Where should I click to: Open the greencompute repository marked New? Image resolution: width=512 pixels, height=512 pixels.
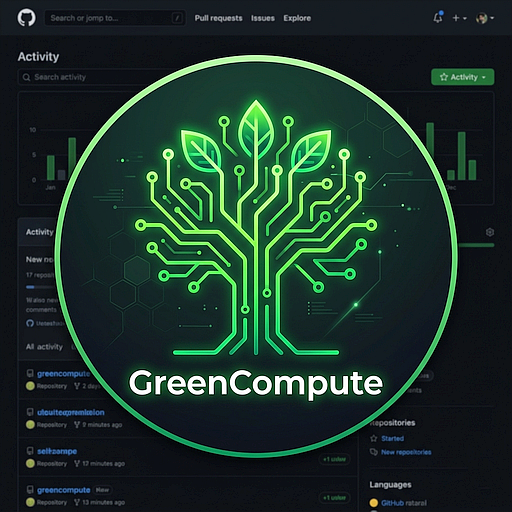point(63,490)
